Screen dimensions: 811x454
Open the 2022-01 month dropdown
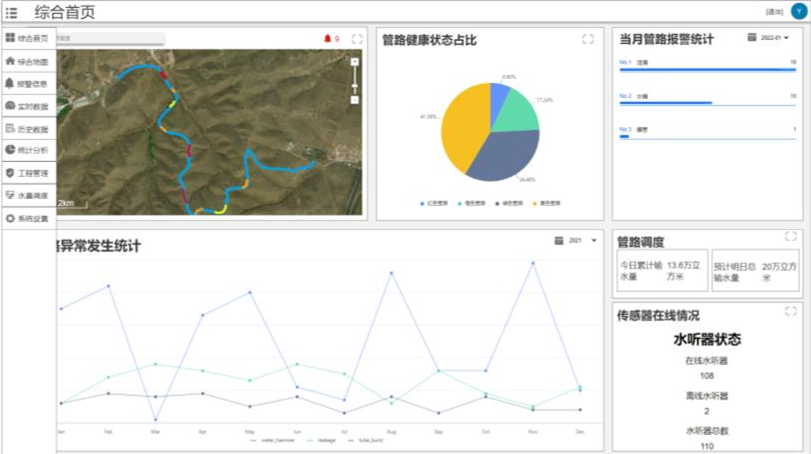769,38
